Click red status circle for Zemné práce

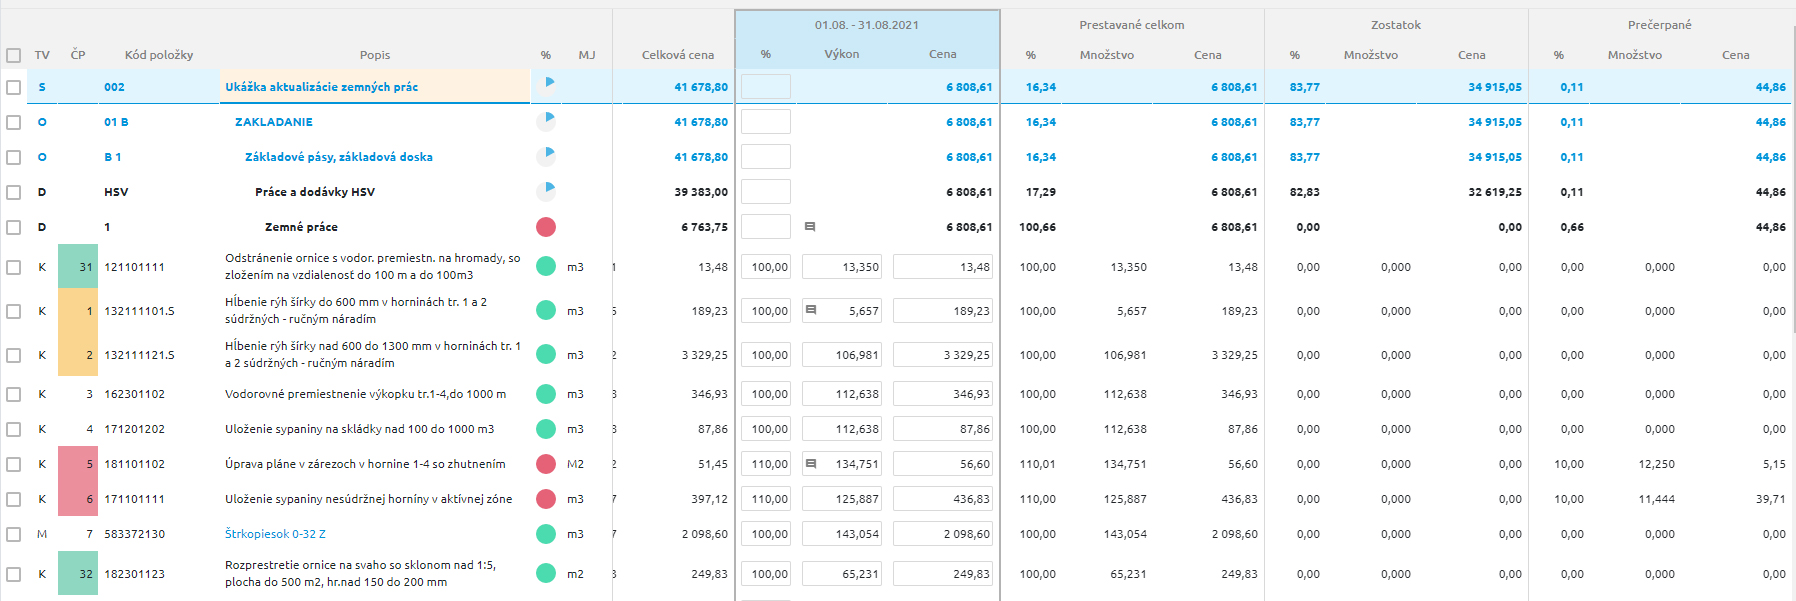click(x=546, y=227)
